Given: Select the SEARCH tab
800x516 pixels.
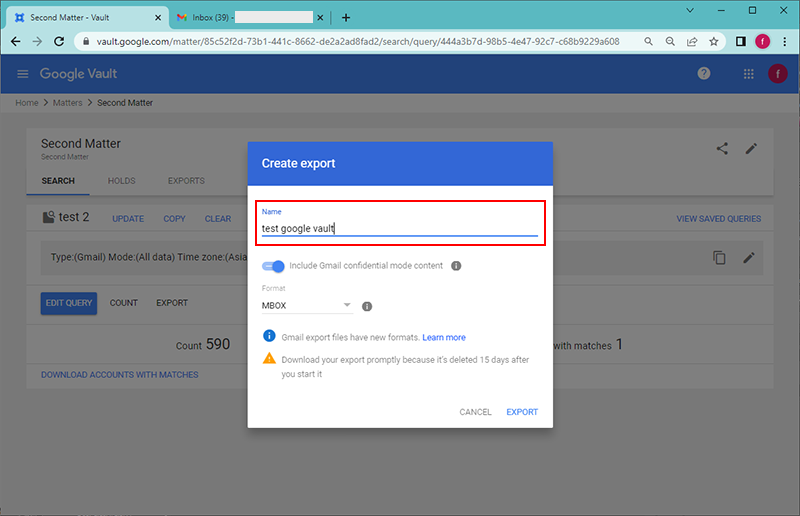Looking at the screenshot, I should point(58,181).
